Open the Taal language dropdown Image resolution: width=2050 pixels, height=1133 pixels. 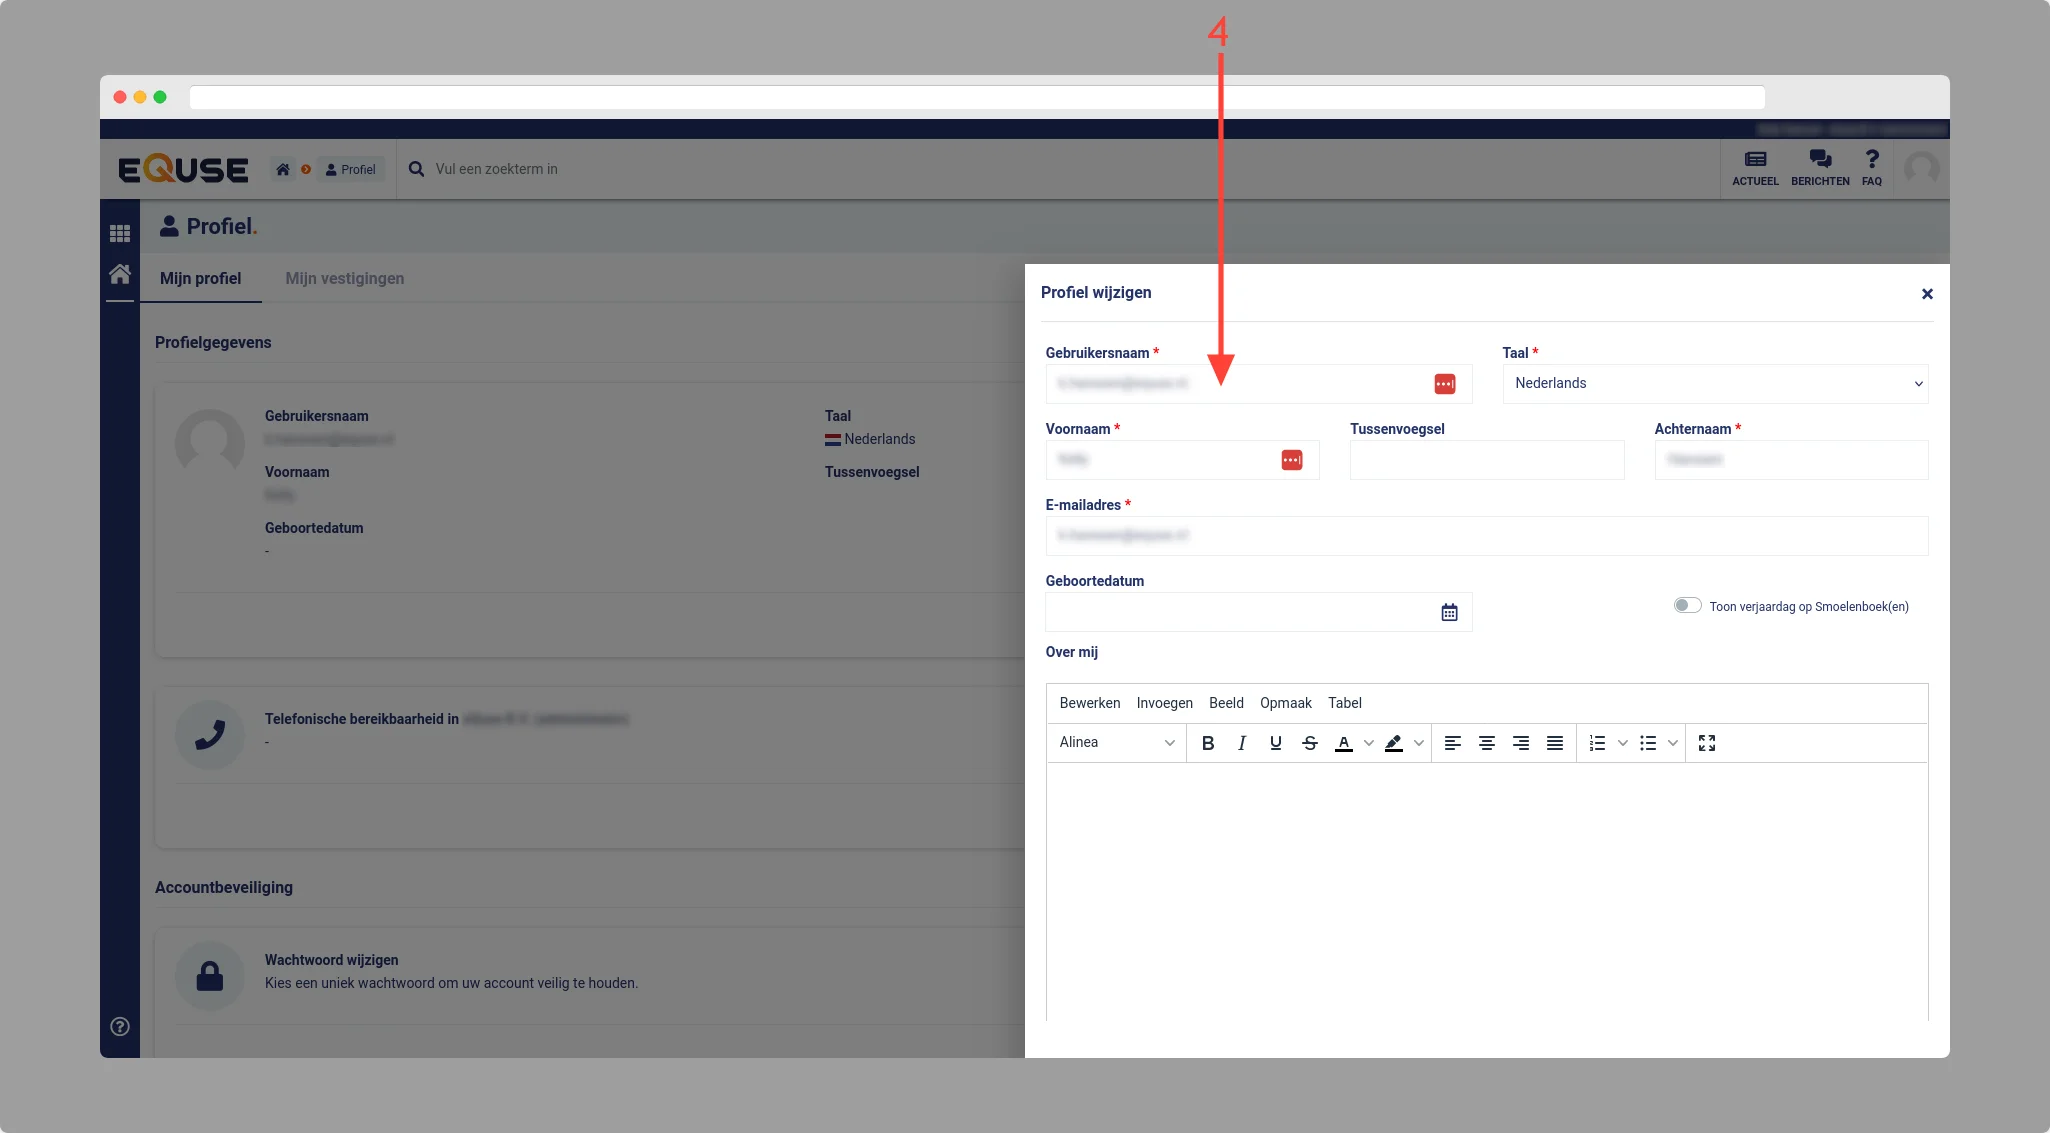click(1715, 384)
